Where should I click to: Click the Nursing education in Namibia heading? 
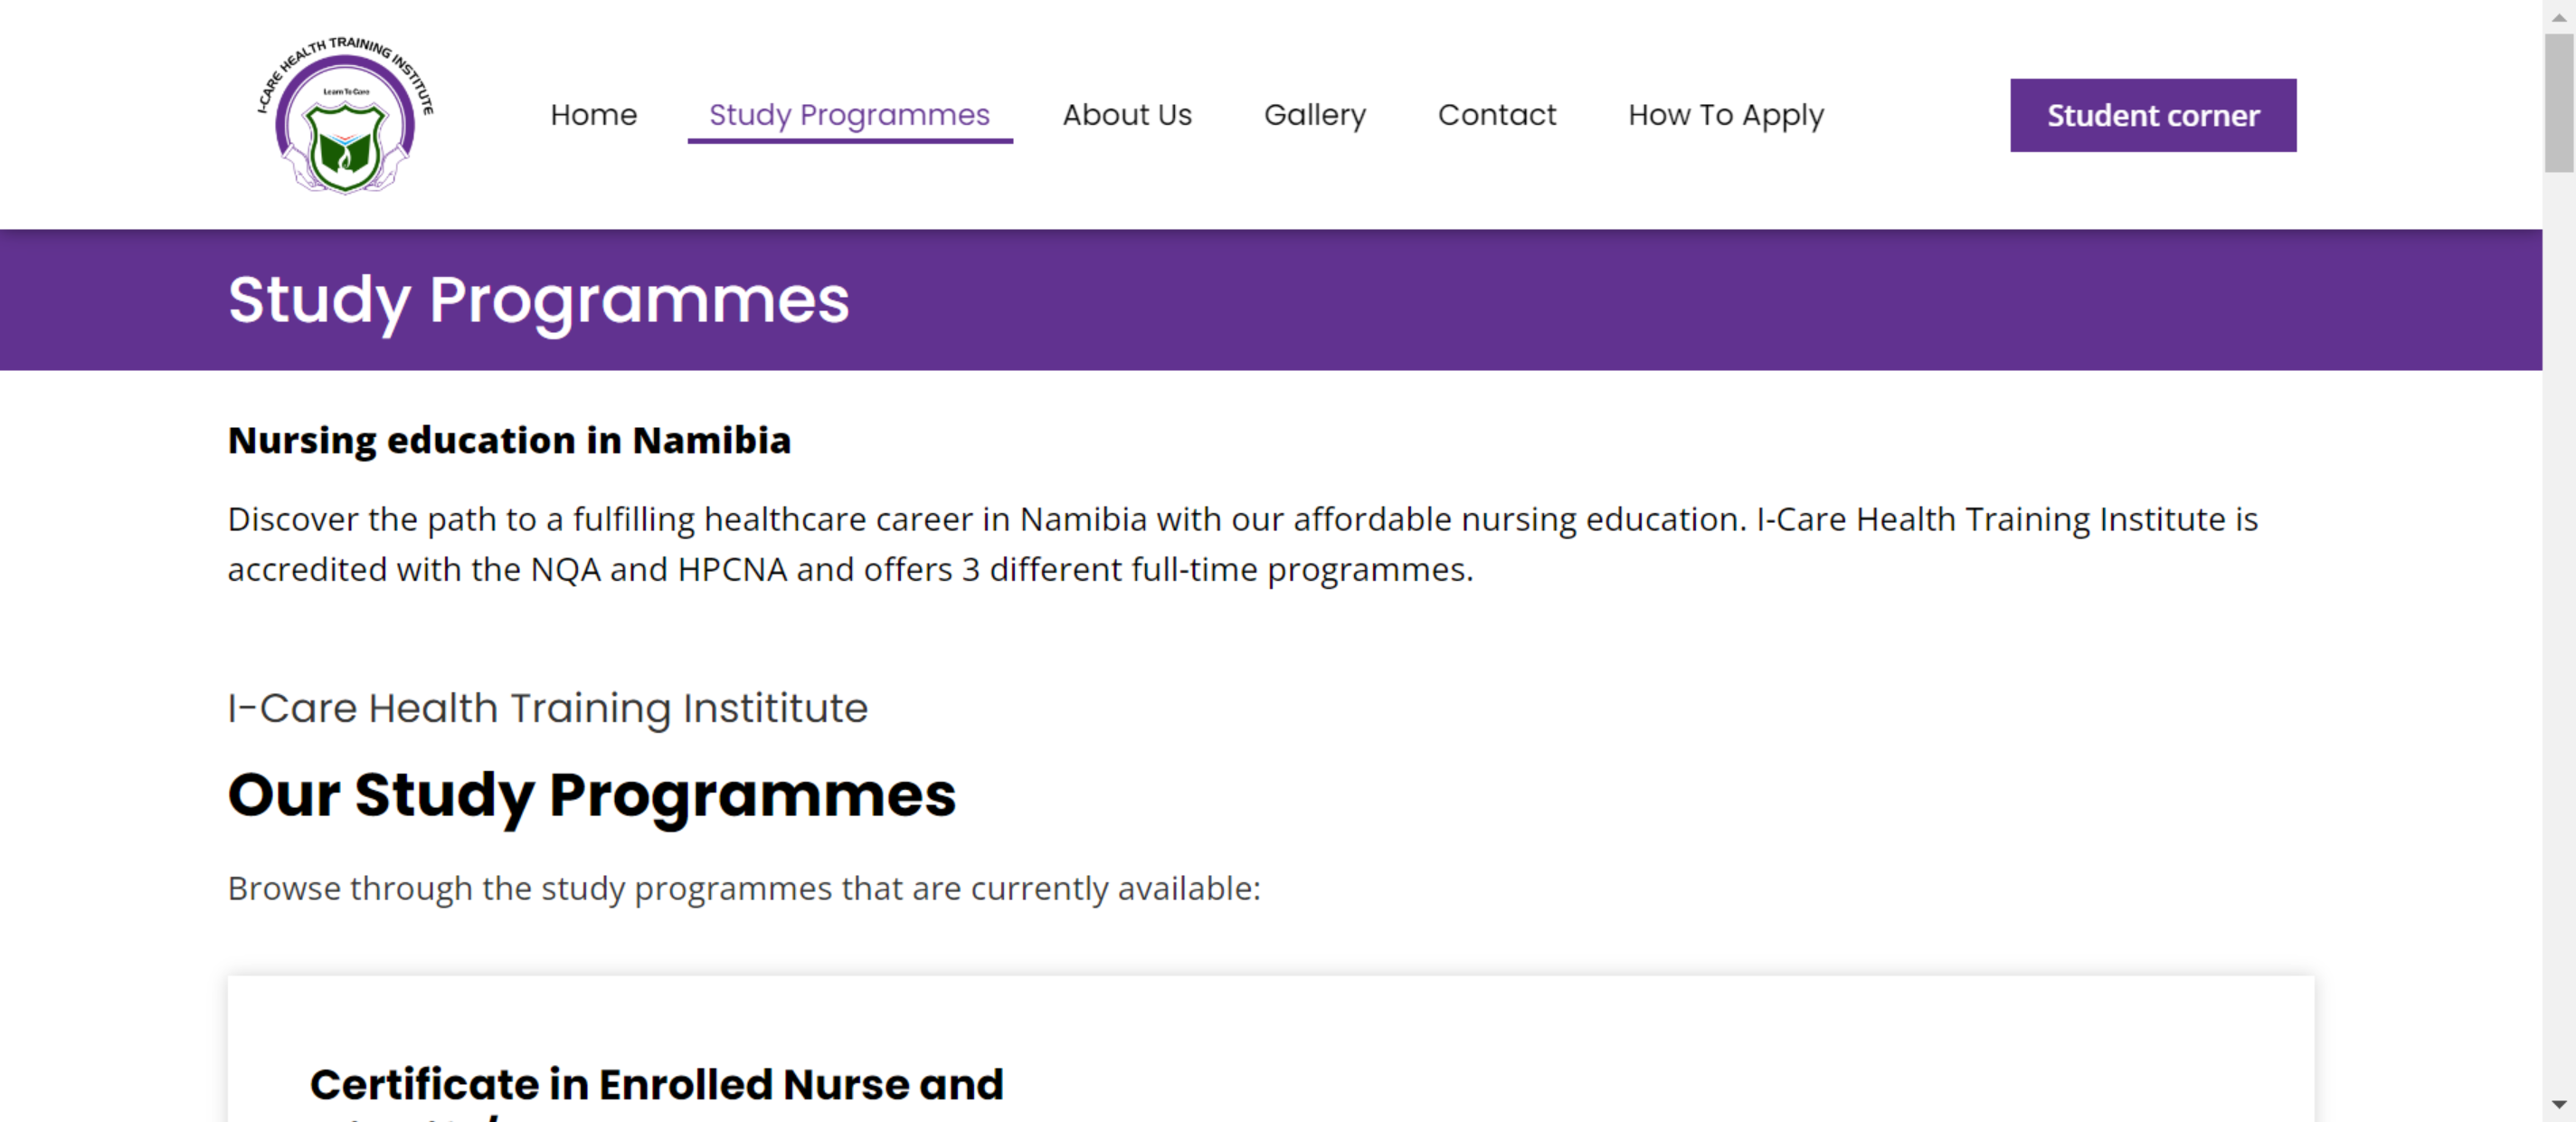(x=509, y=439)
